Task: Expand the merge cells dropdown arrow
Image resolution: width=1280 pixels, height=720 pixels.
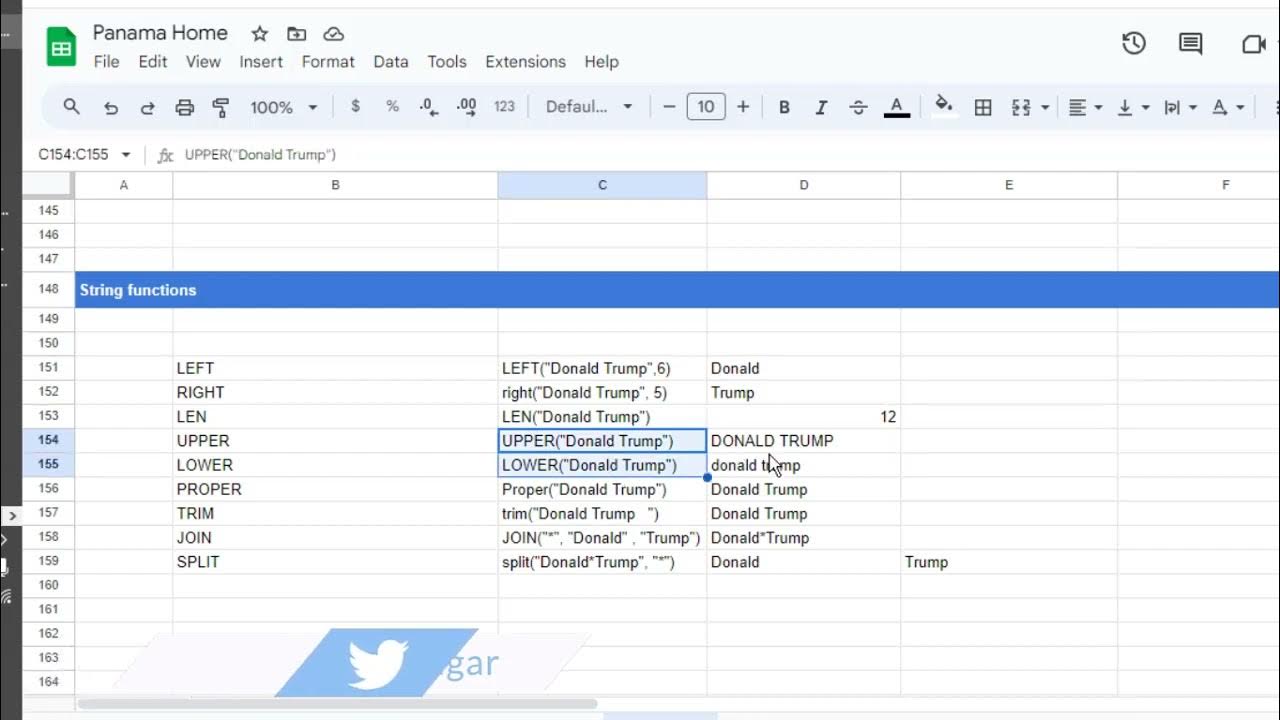Action: (x=1045, y=107)
